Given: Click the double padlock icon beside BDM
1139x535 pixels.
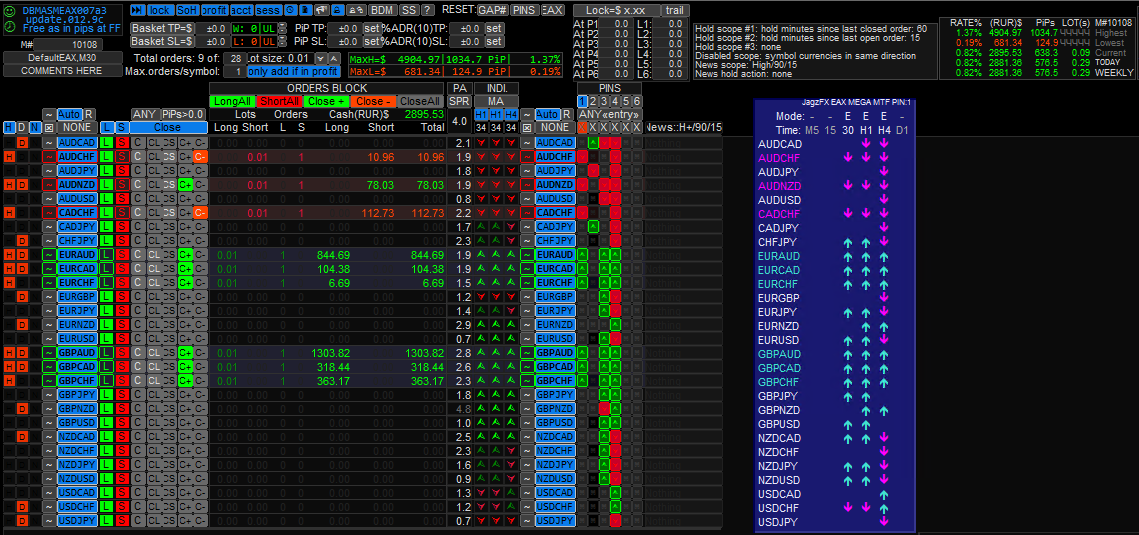Looking at the screenshot, I should click(355, 10).
